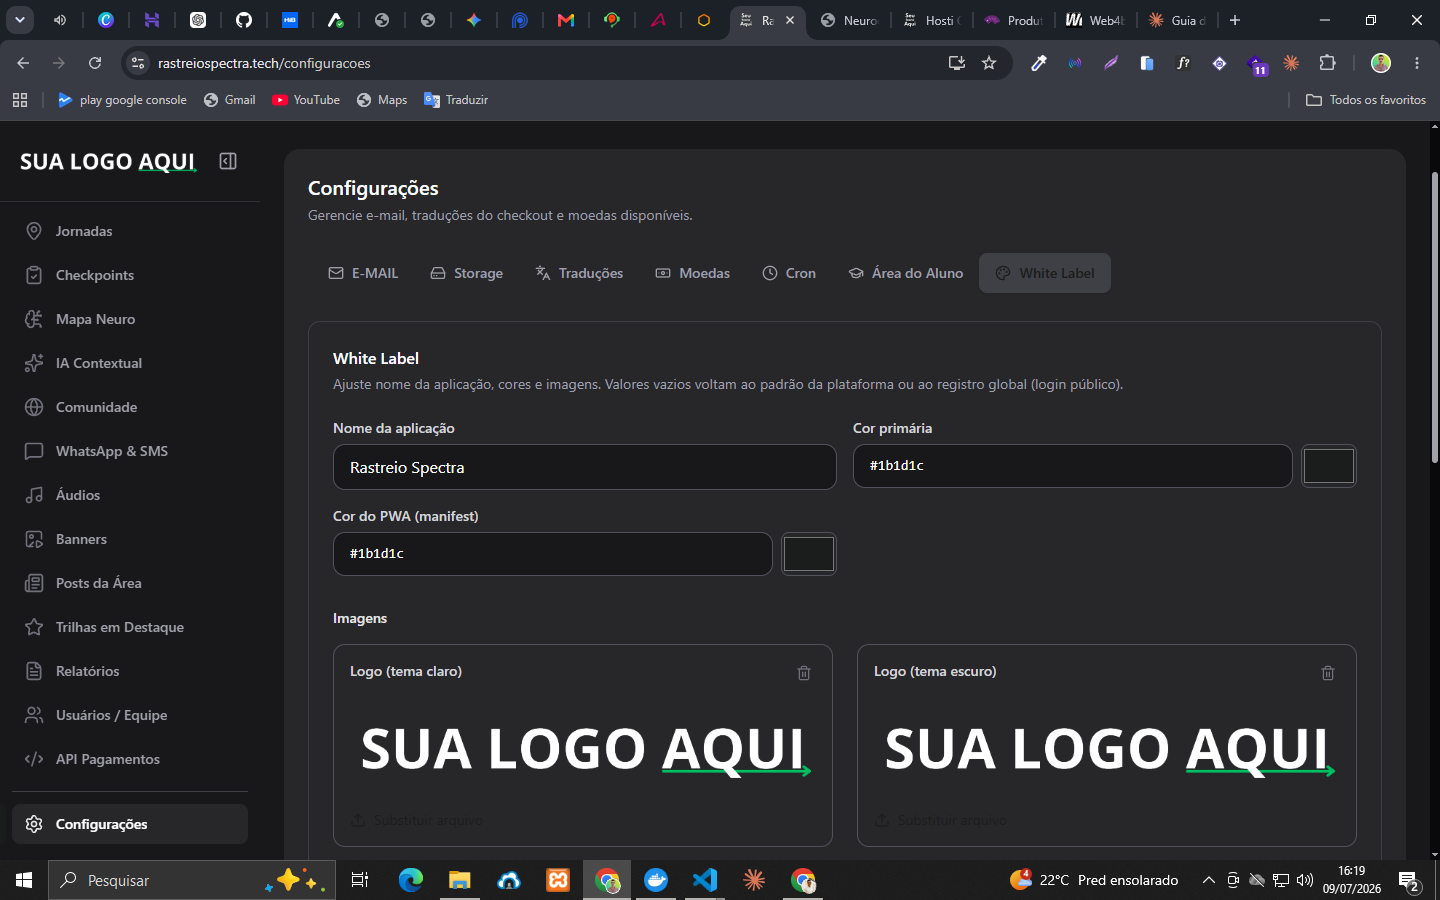Image resolution: width=1440 pixels, height=900 pixels.
Task: Click trash icon for dark theme logo
Action: (x=1328, y=673)
